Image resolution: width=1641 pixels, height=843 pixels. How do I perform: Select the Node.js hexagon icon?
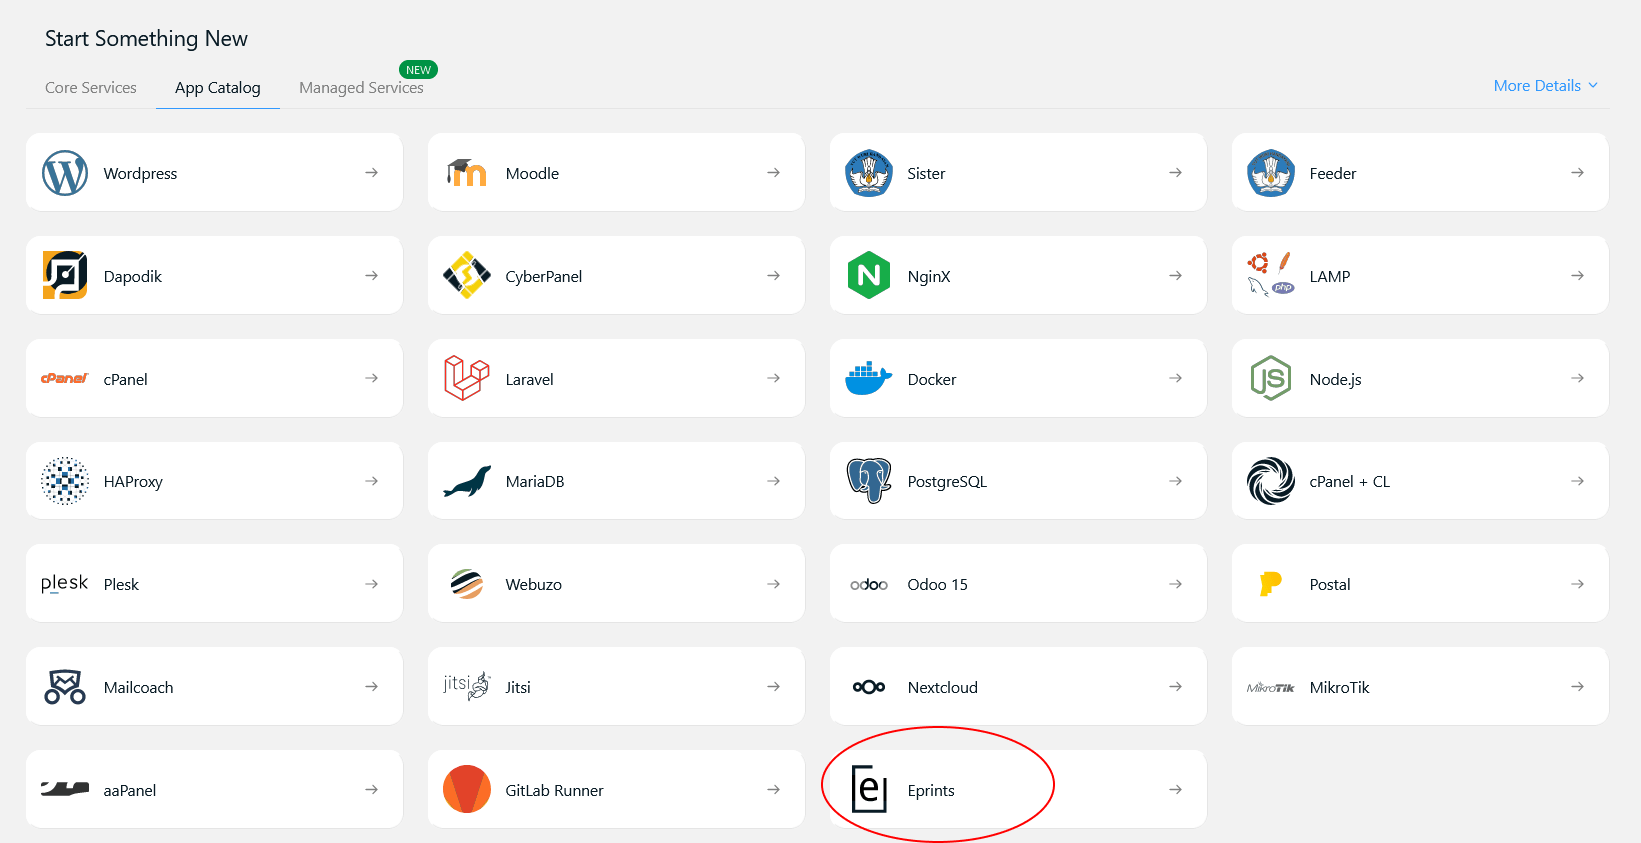coord(1270,379)
